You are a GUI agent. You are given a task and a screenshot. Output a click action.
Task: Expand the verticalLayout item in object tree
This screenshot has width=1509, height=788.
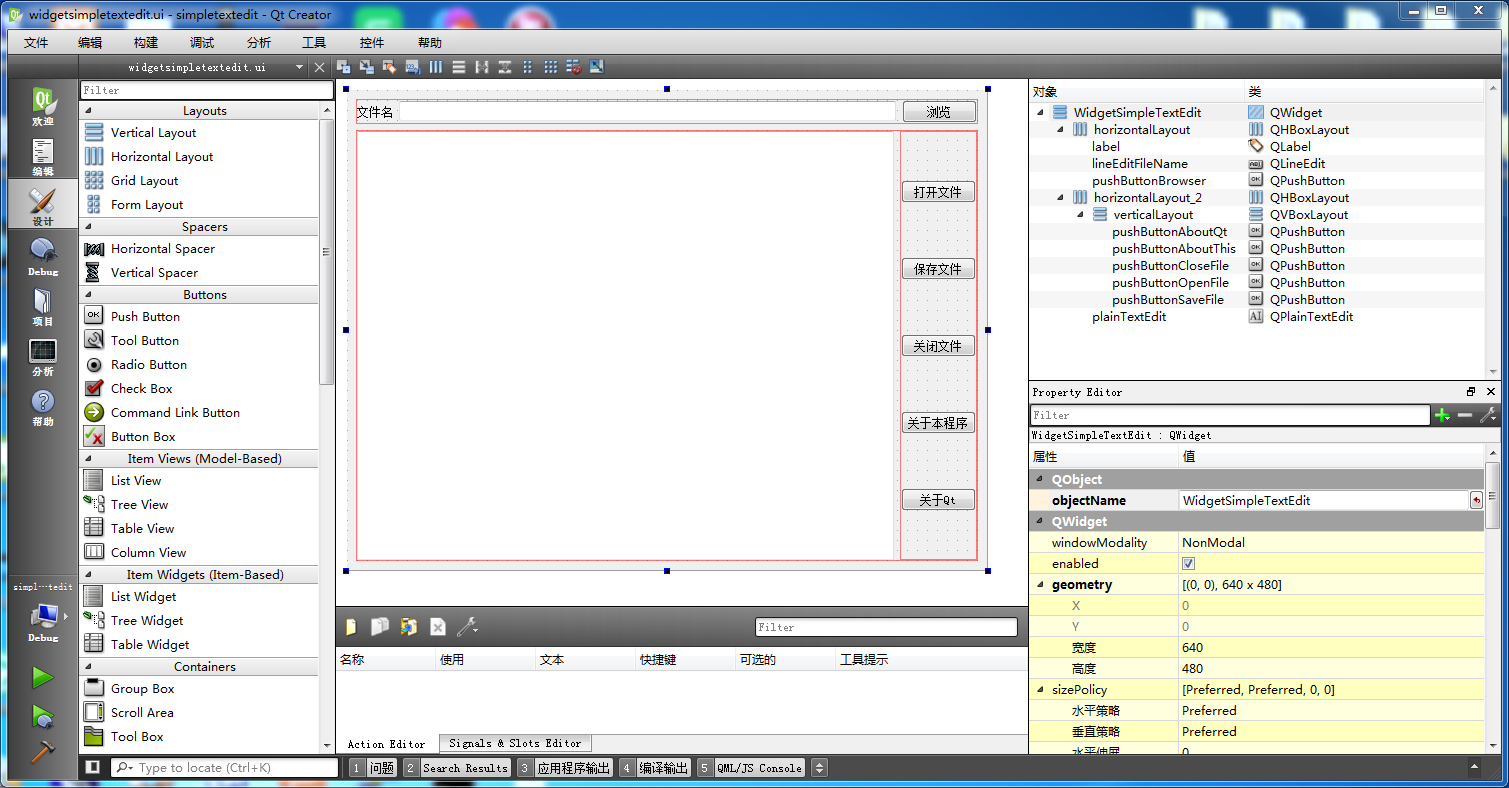tap(1082, 214)
